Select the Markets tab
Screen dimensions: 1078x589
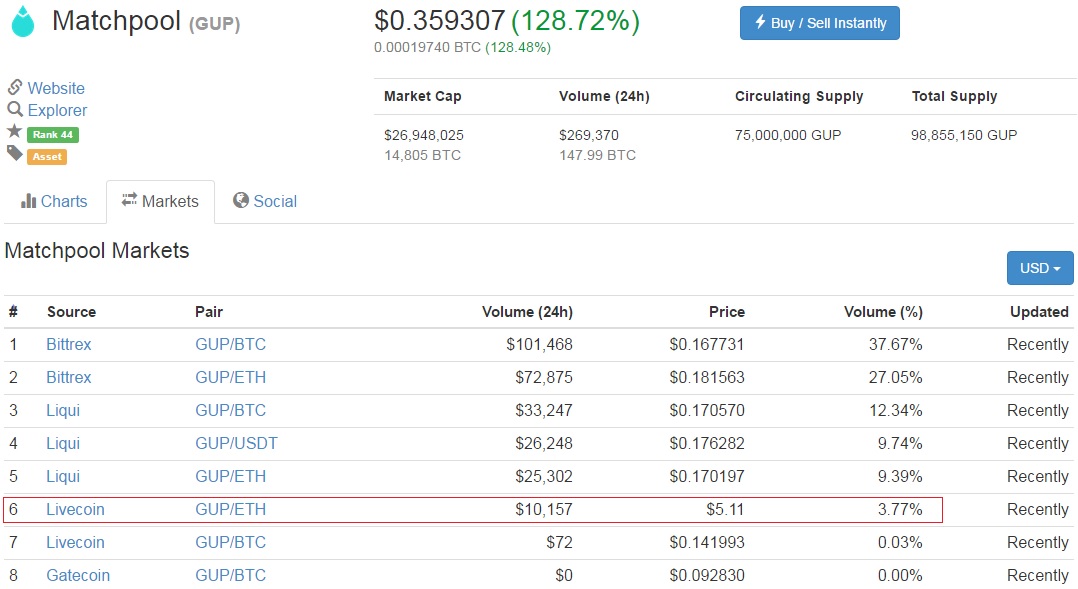(x=160, y=201)
